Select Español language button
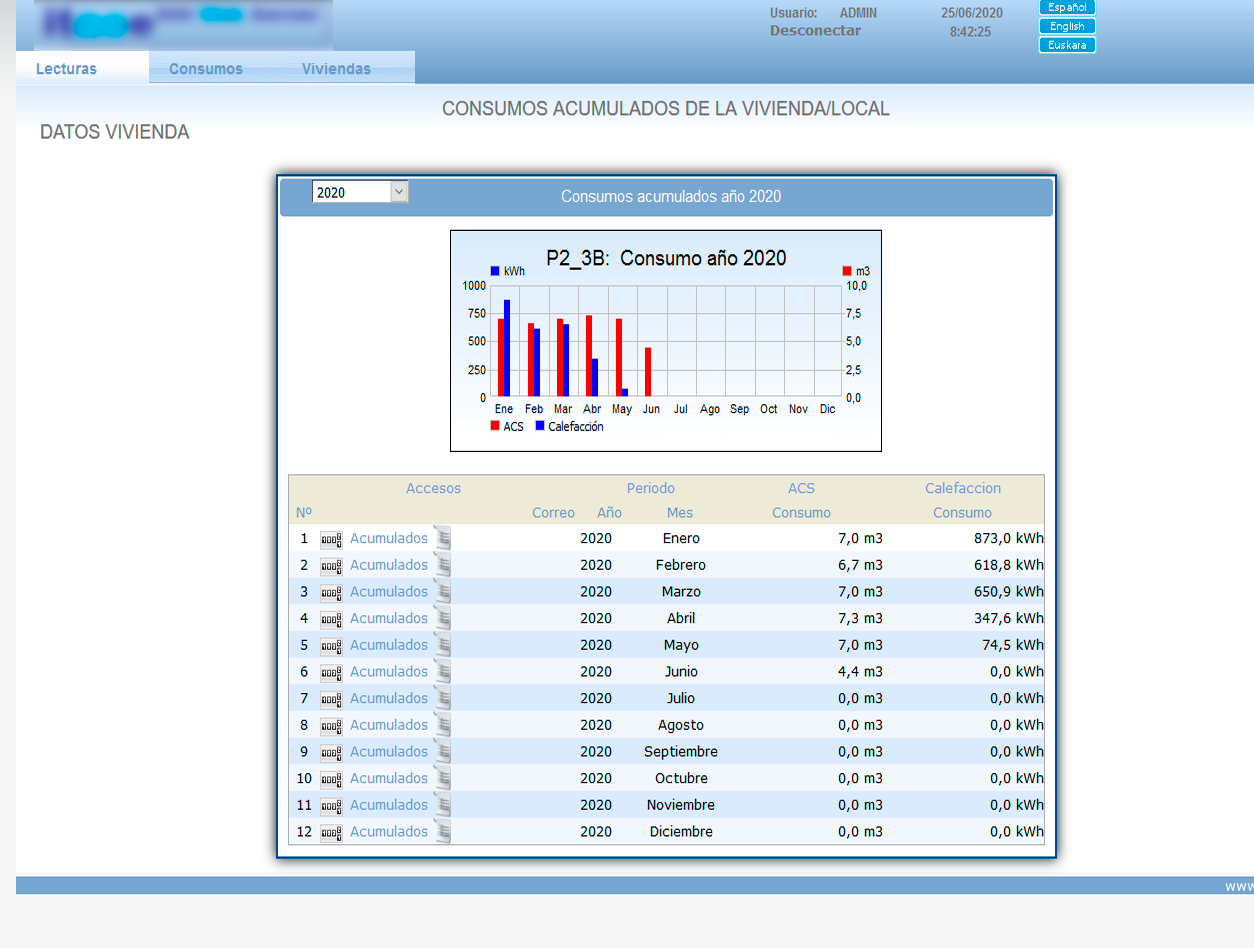 (x=1067, y=7)
